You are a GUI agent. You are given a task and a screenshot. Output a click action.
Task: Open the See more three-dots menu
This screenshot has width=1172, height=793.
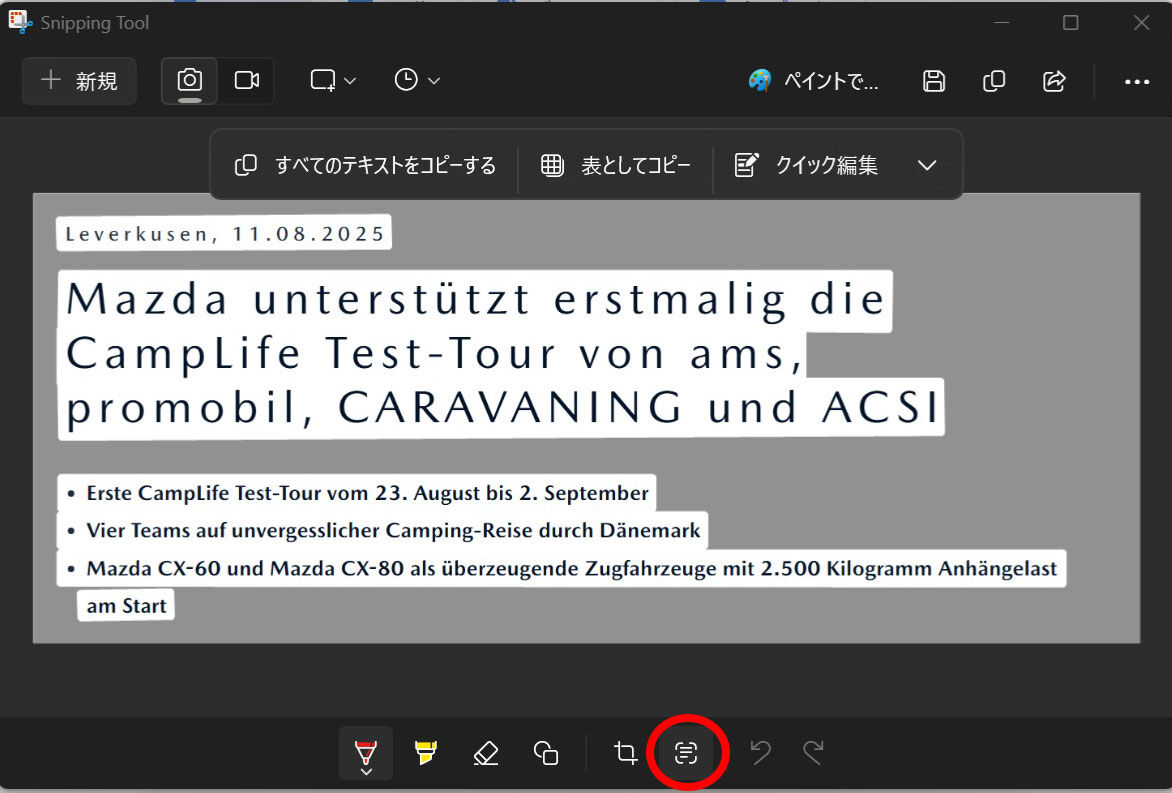click(1137, 81)
